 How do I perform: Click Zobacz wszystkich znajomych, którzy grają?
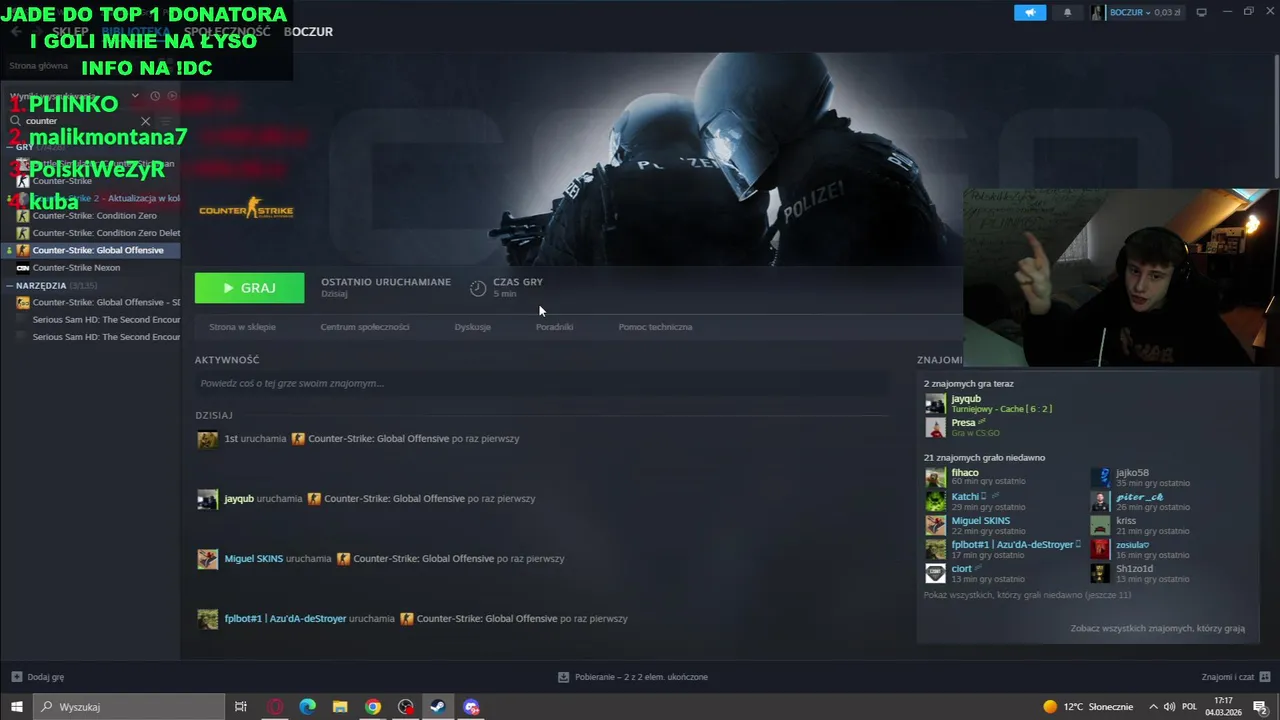click(1157, 629)
